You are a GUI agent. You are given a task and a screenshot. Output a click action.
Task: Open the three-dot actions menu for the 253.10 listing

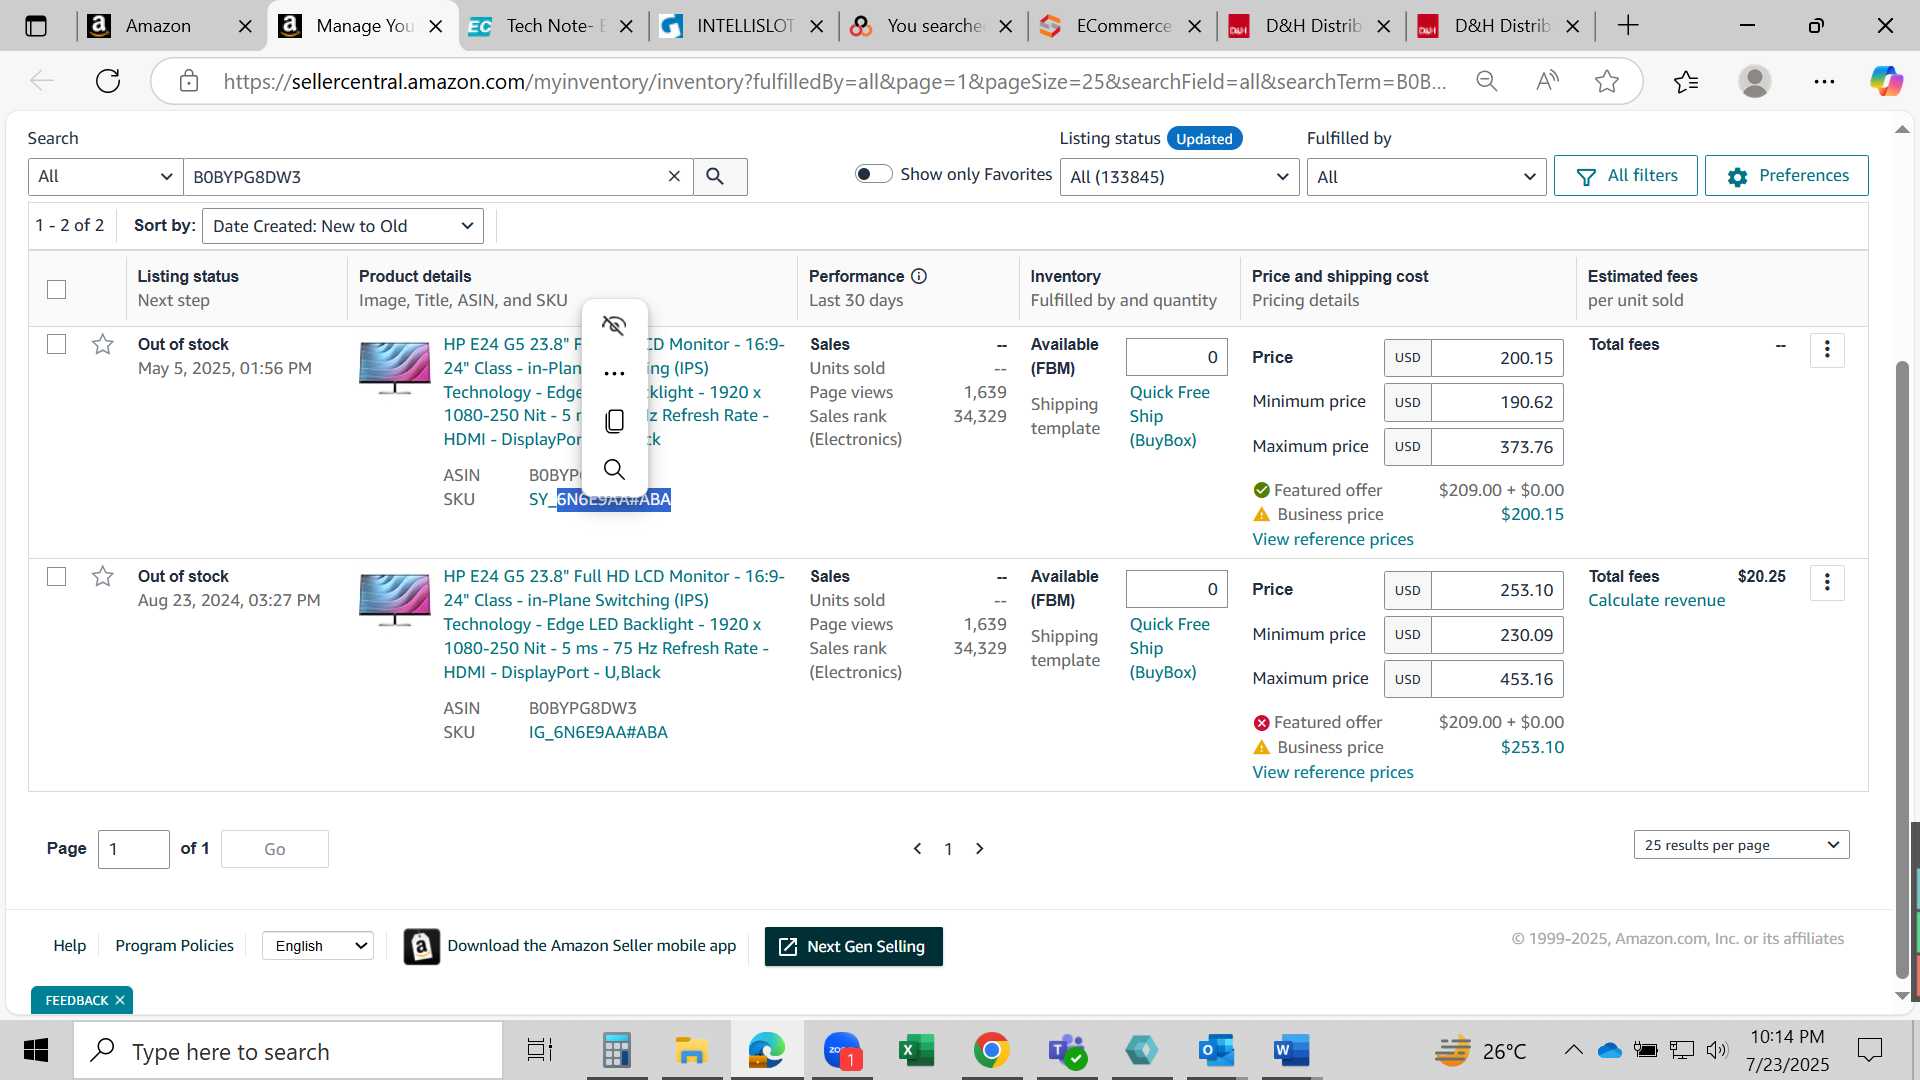click(x=1827, y=582)
